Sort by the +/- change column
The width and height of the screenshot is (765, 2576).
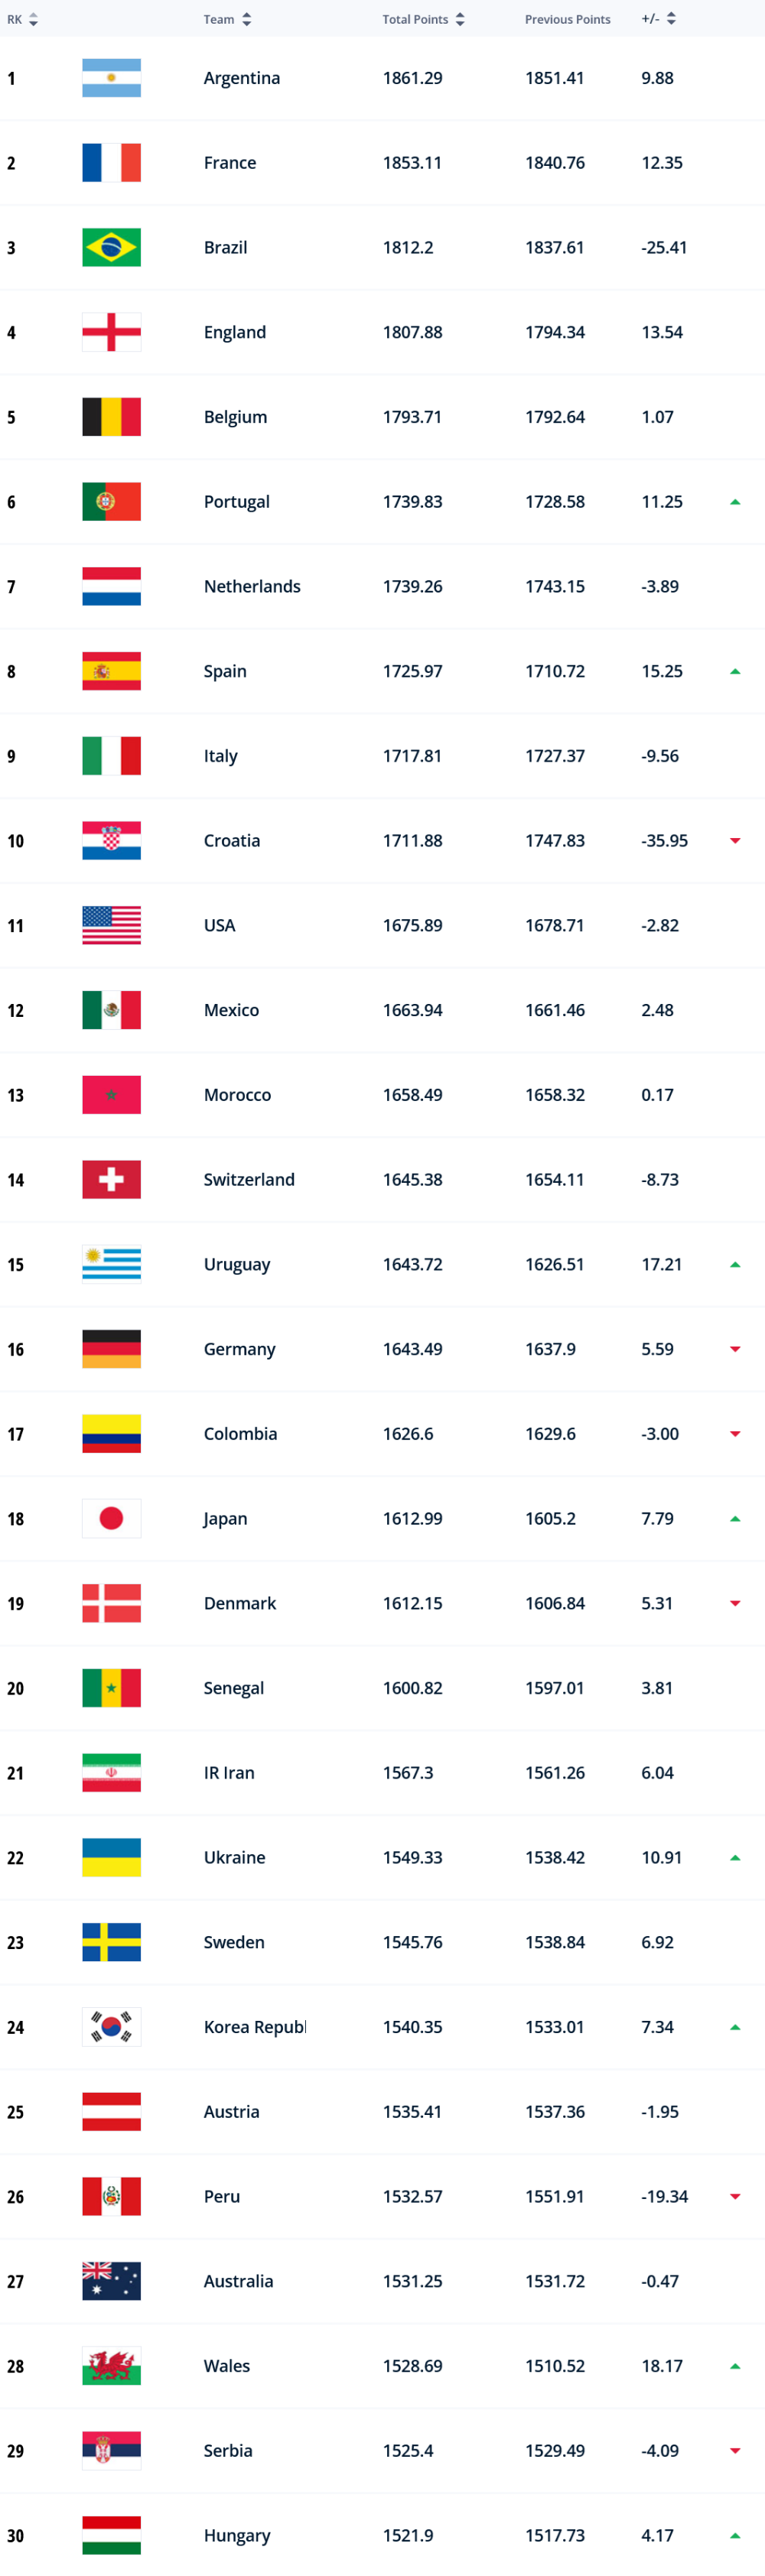pyautogui.click(x=671, y=18)
